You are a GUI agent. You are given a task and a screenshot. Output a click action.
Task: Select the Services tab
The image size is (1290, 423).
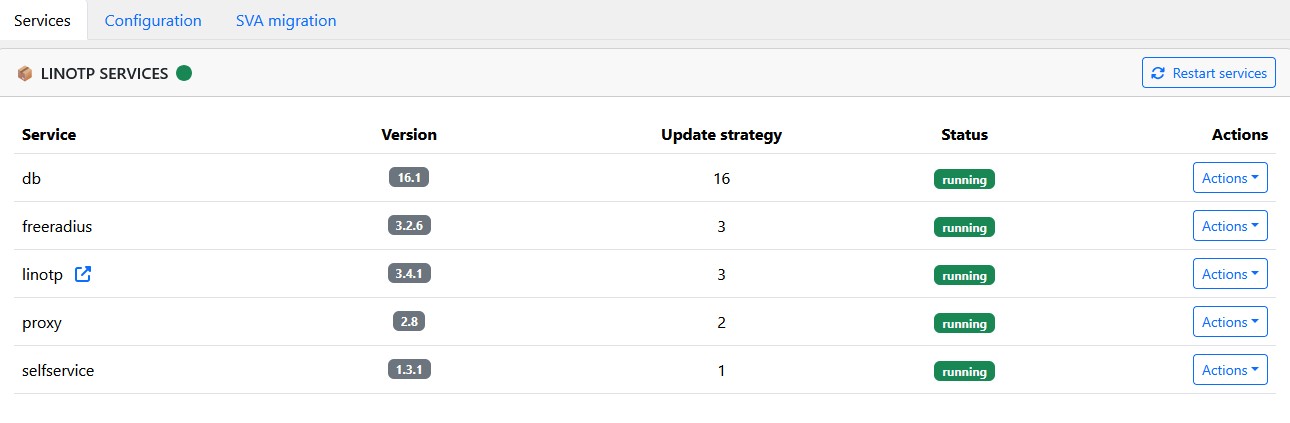(x=43, y=20)
